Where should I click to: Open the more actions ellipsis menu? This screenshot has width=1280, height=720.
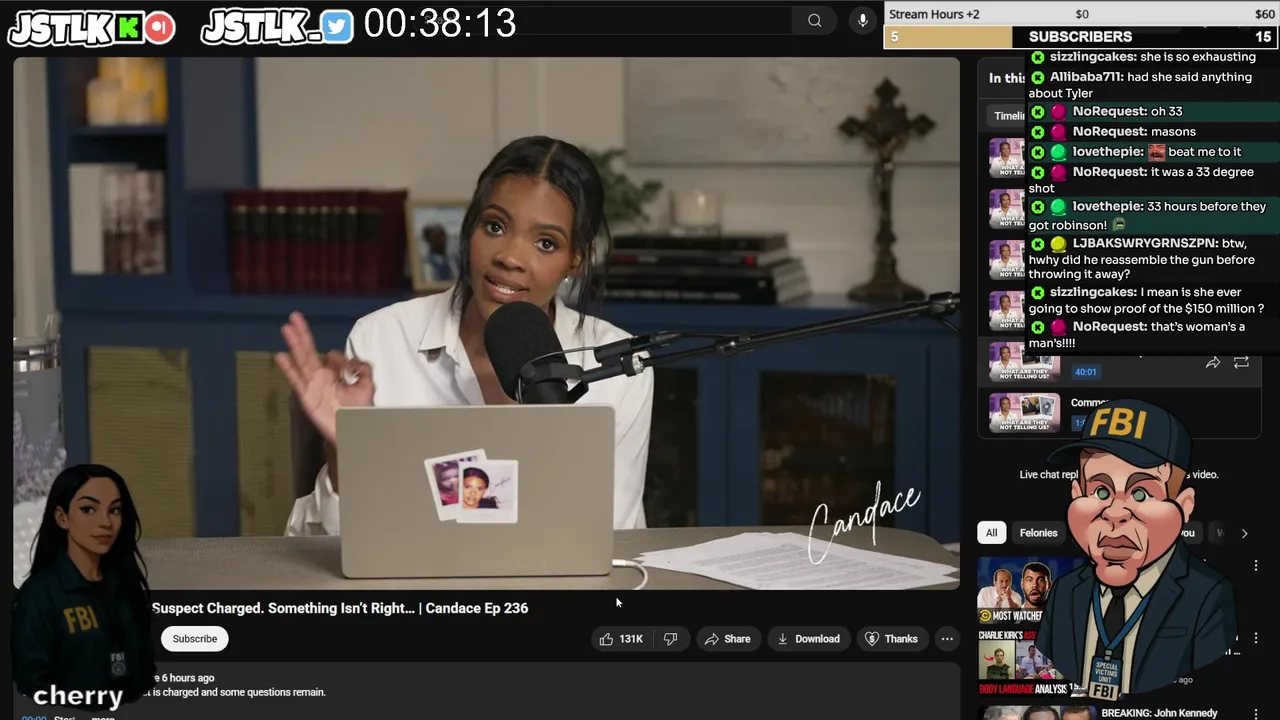tap(947, 639)
